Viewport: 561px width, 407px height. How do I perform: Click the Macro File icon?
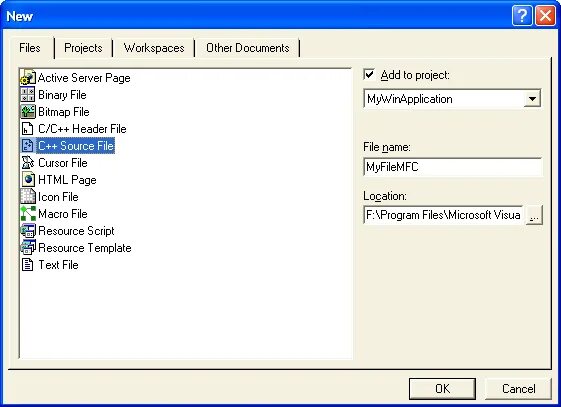click(28, 214)
